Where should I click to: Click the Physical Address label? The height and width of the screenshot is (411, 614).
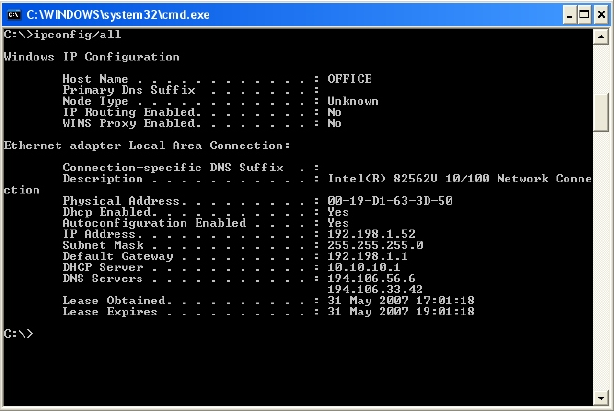pos(121,201)
